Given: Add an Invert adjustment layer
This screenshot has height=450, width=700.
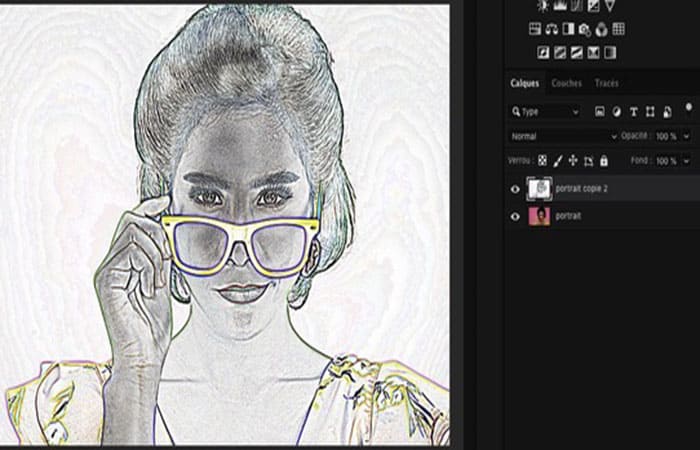Looking at the screenshot, I should pos(543,53).
